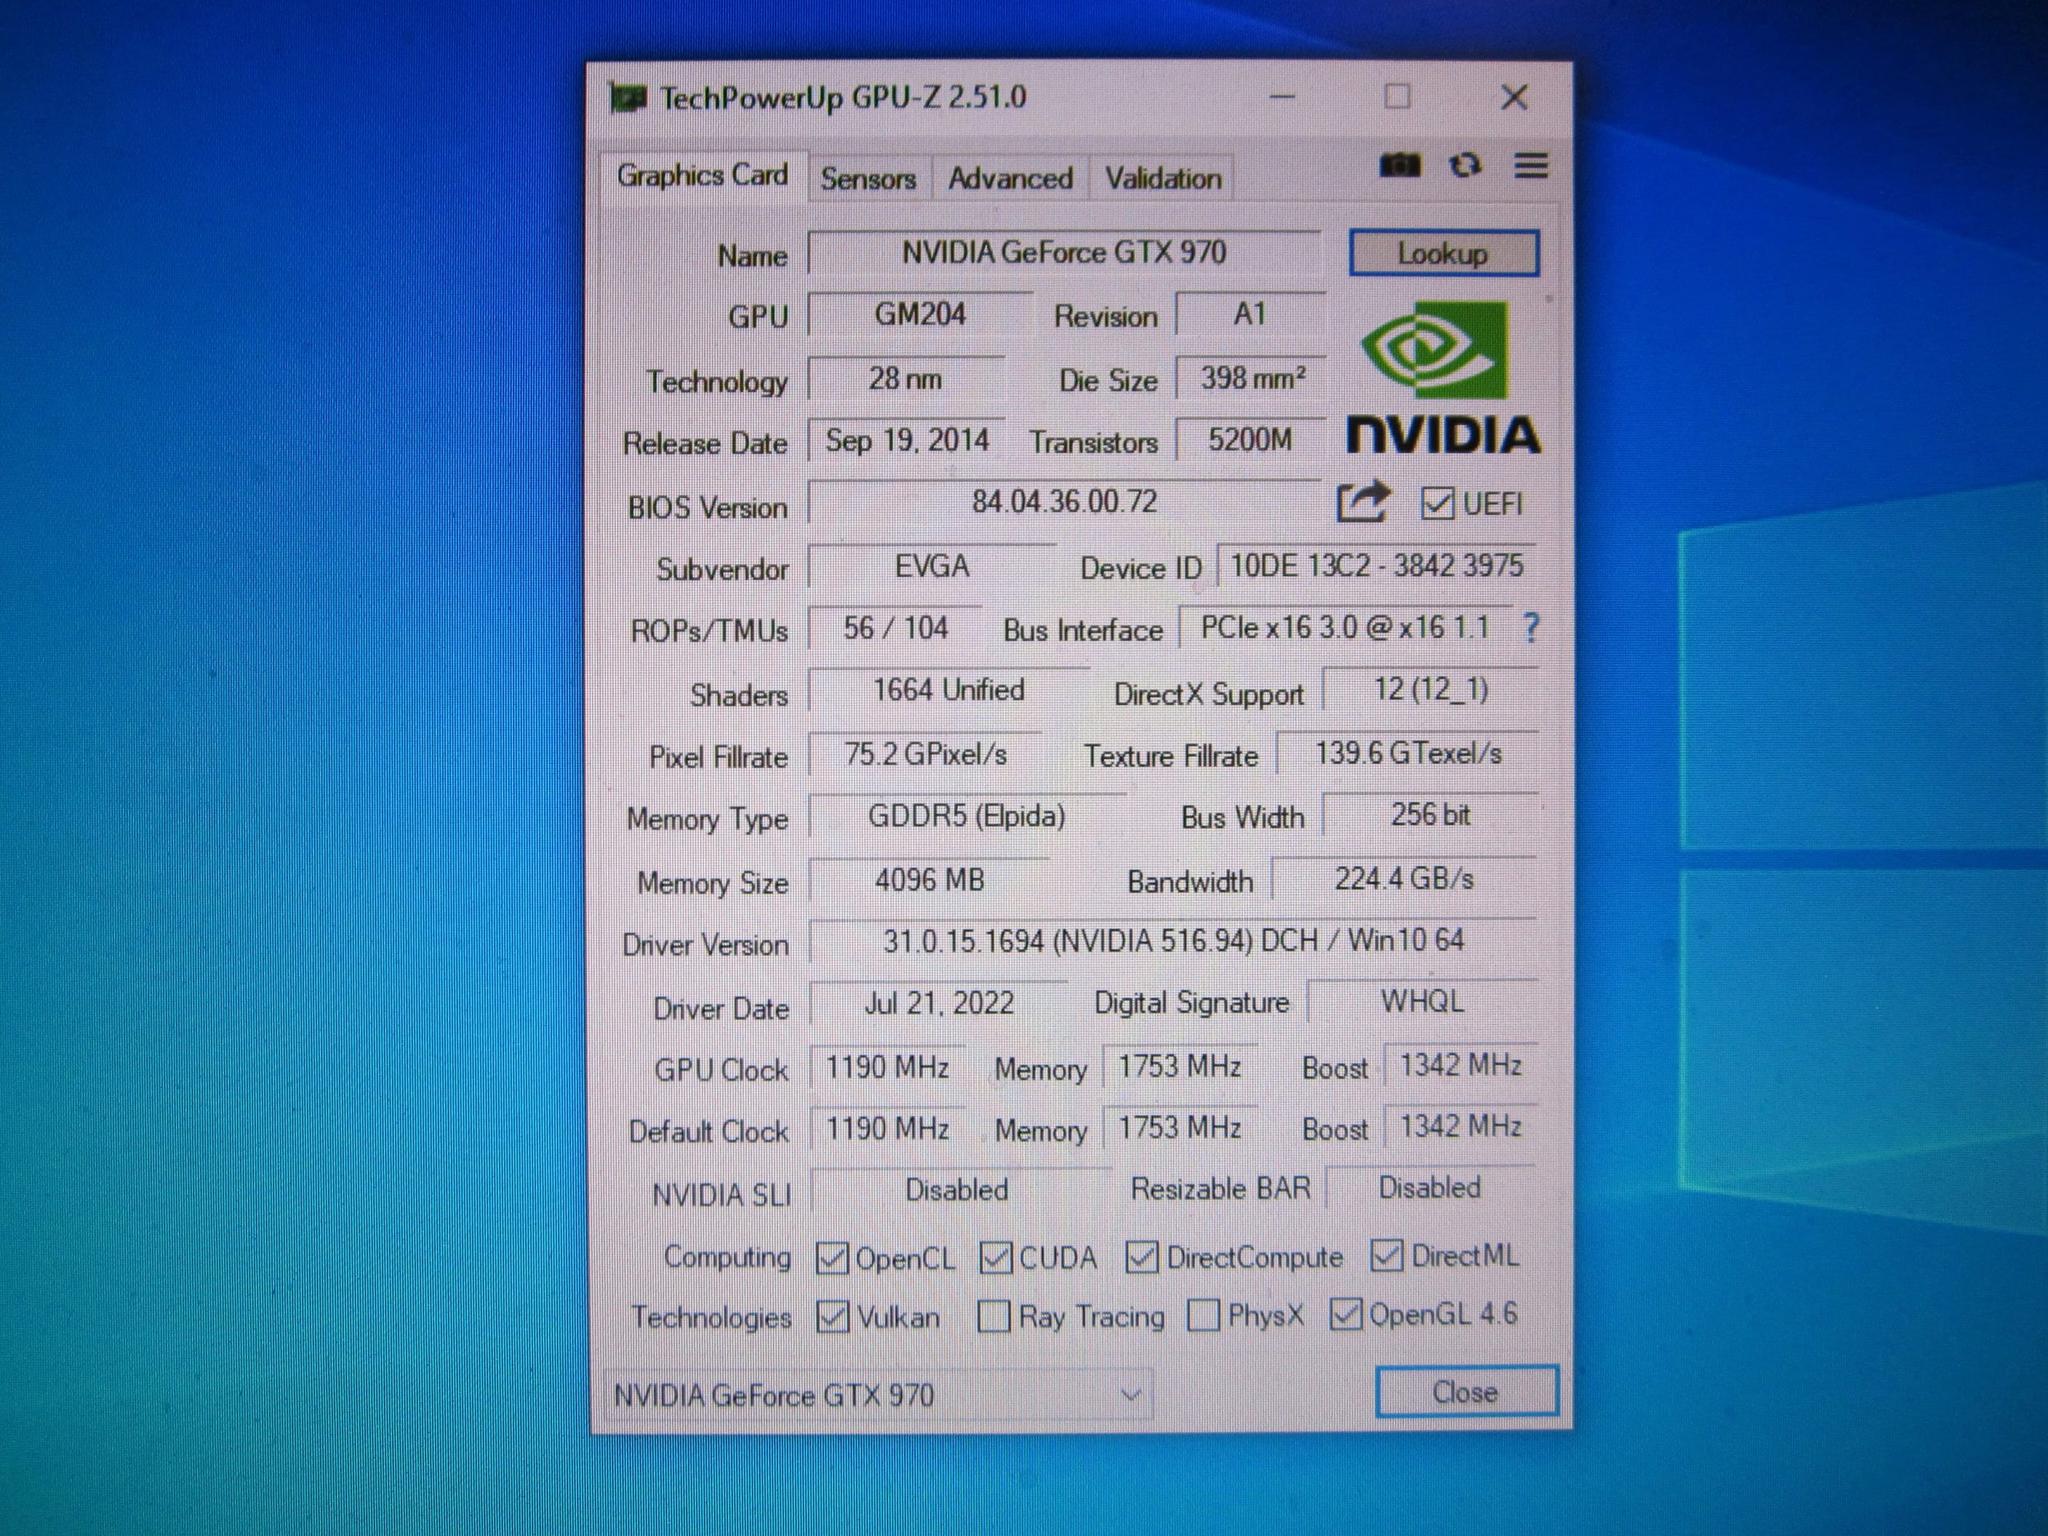The image size is (2048, 1536).
Task: Click the Transistors value 5200M
Action: (x=1251, y=440)
